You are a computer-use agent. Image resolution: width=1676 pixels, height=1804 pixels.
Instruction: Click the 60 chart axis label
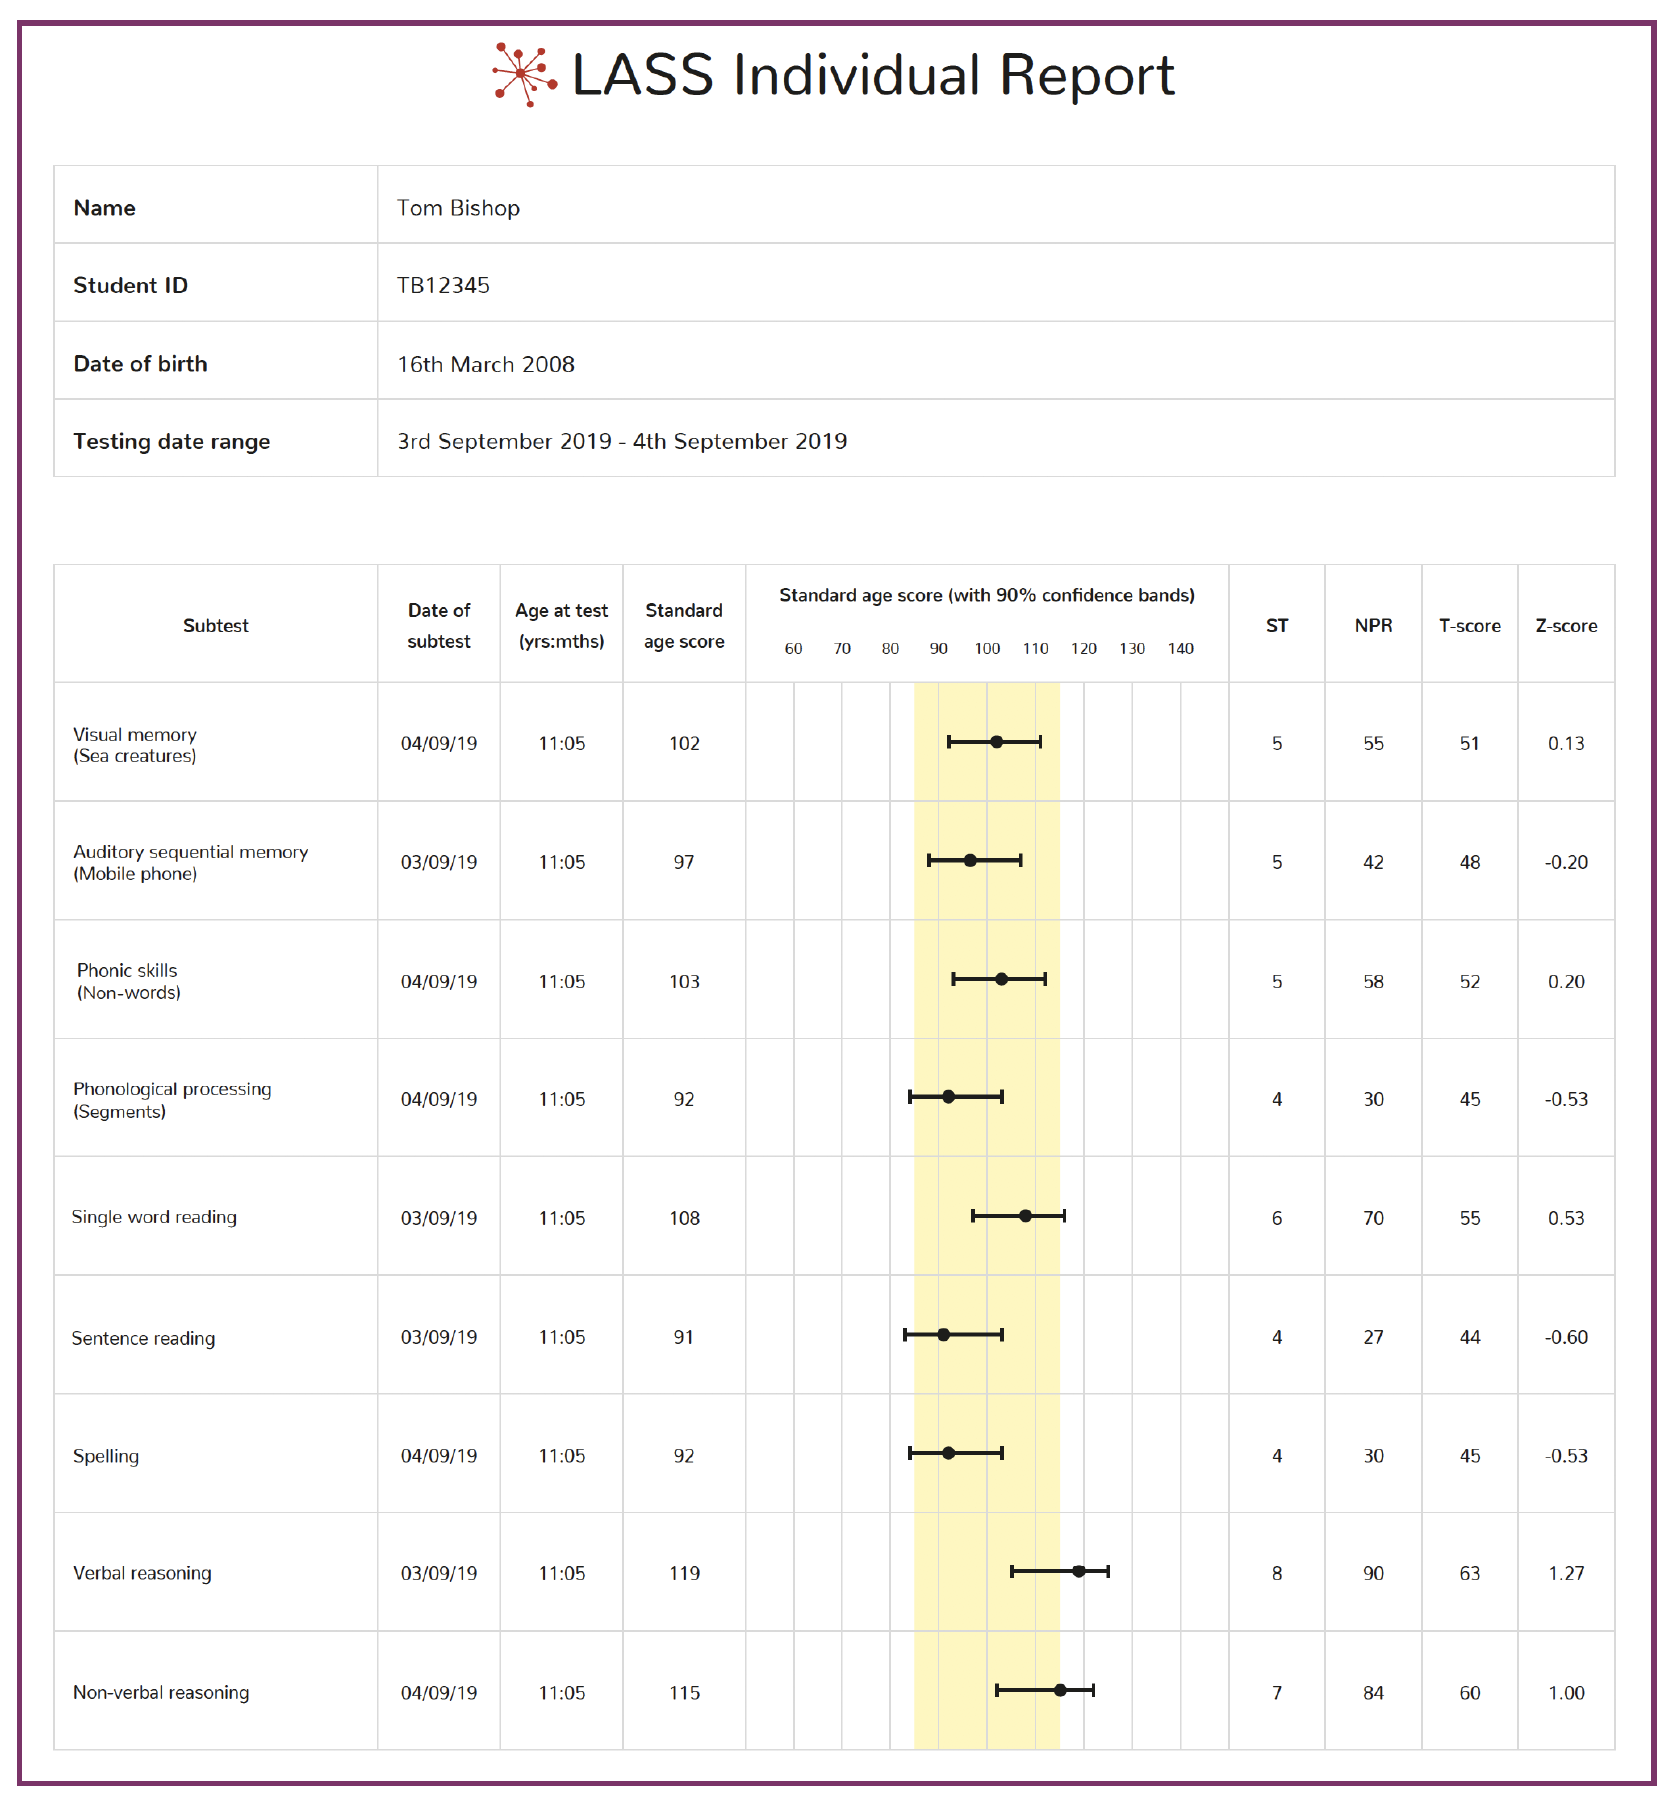[x=794, y=649]
